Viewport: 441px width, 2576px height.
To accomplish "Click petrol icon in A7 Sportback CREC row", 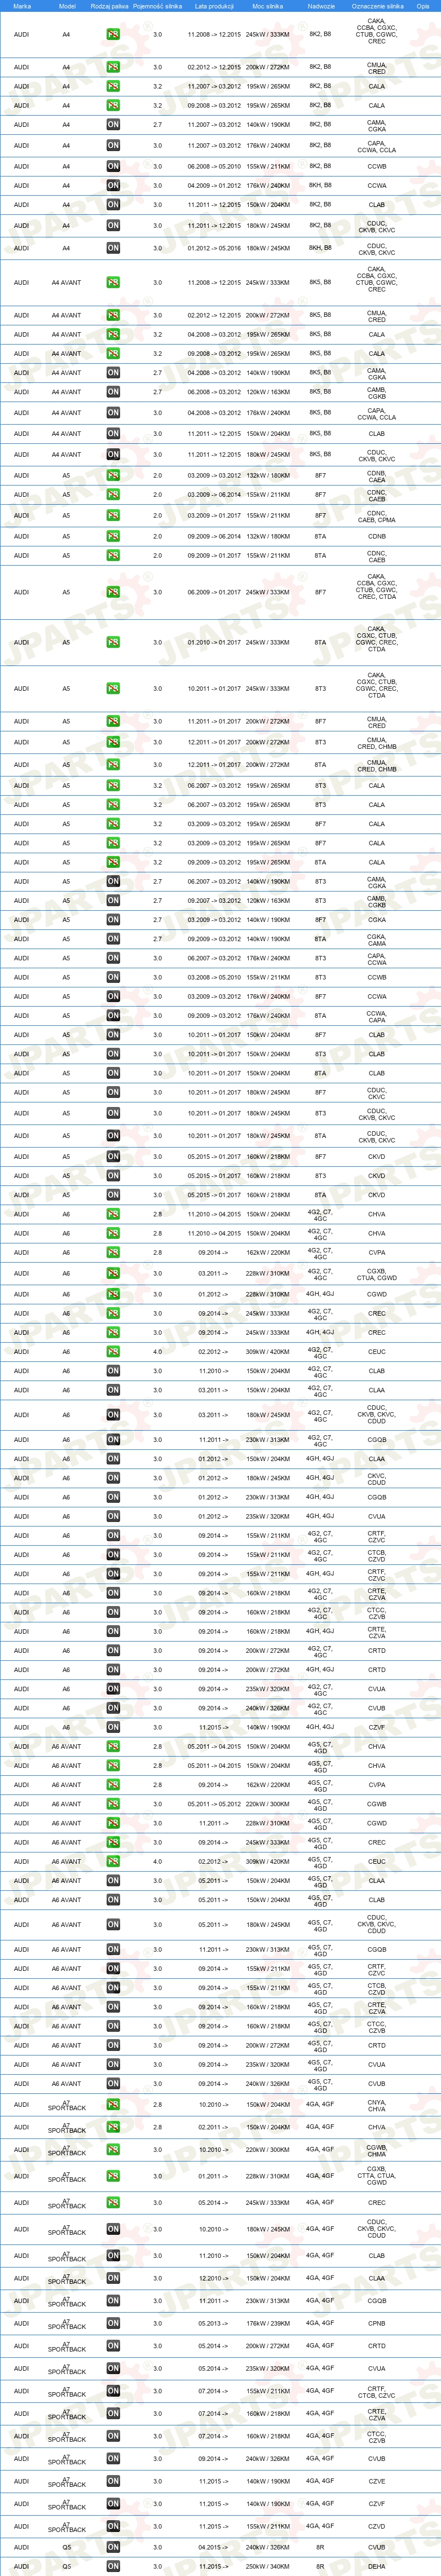I will (113, 2202).
